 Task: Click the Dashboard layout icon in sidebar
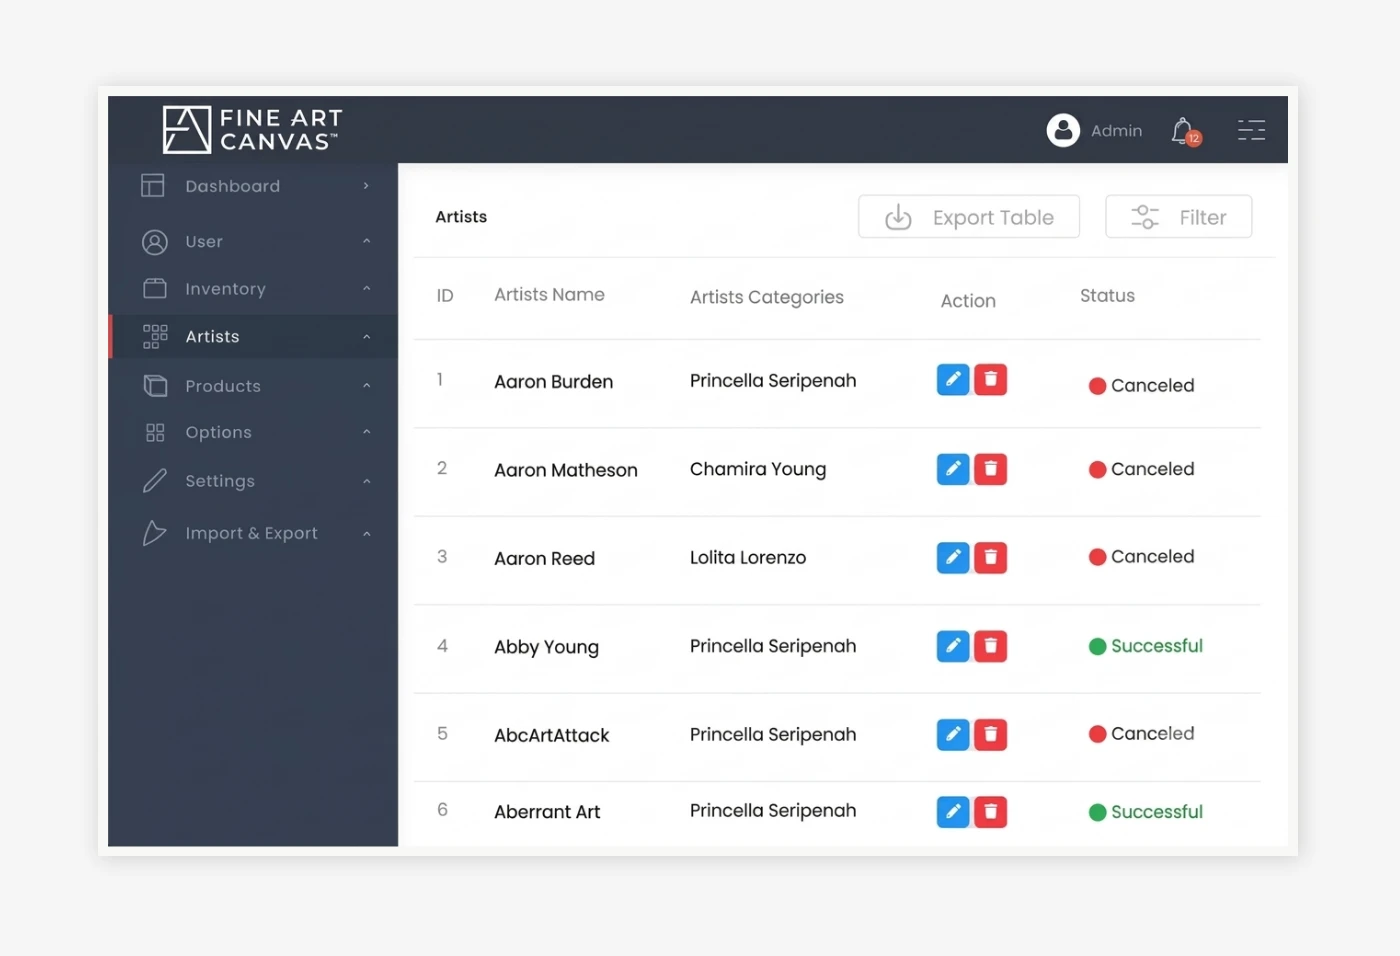pyautogui.click(x=153, y=186)
